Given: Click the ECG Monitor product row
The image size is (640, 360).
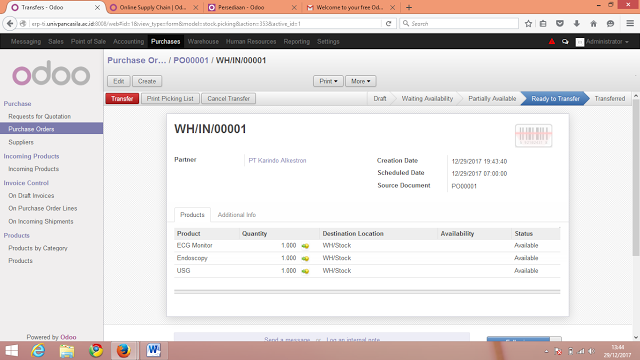Looking at the screenshot, I should [x=367, y=245].
